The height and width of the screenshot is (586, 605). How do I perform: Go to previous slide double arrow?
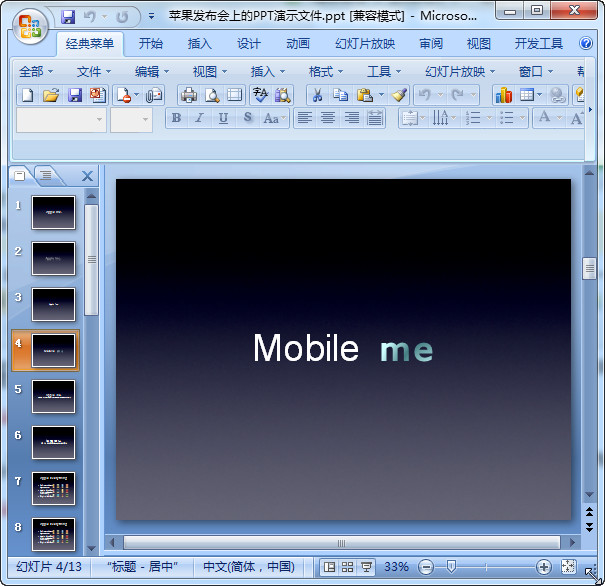pos(589,512)
